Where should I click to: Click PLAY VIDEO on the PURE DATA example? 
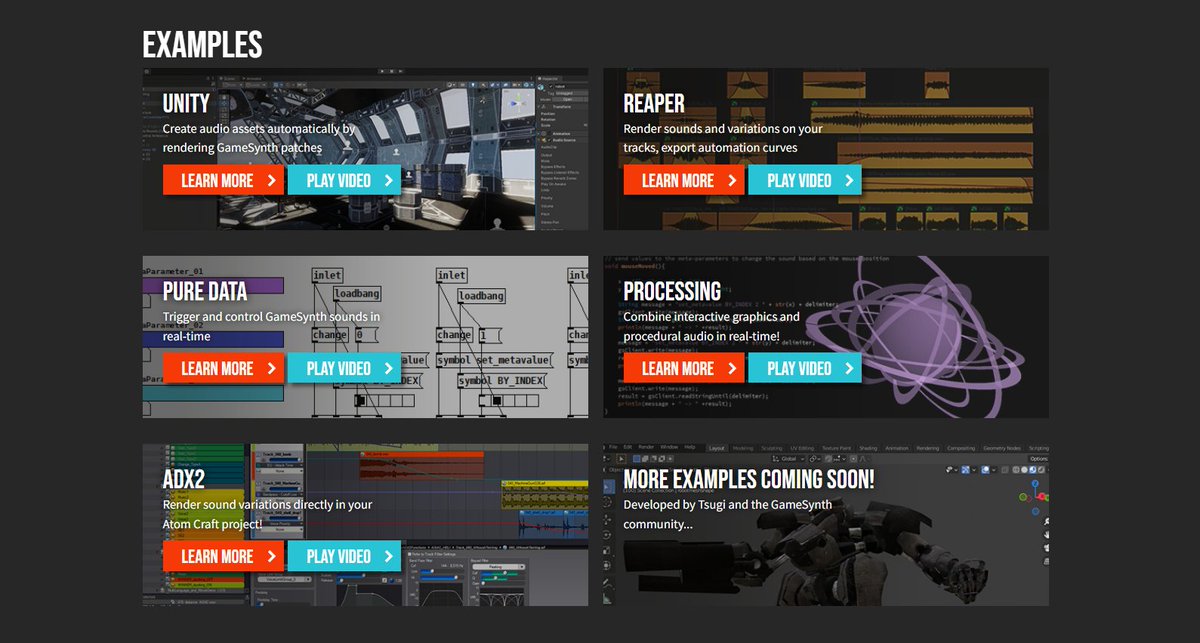[x=345, y=368]
